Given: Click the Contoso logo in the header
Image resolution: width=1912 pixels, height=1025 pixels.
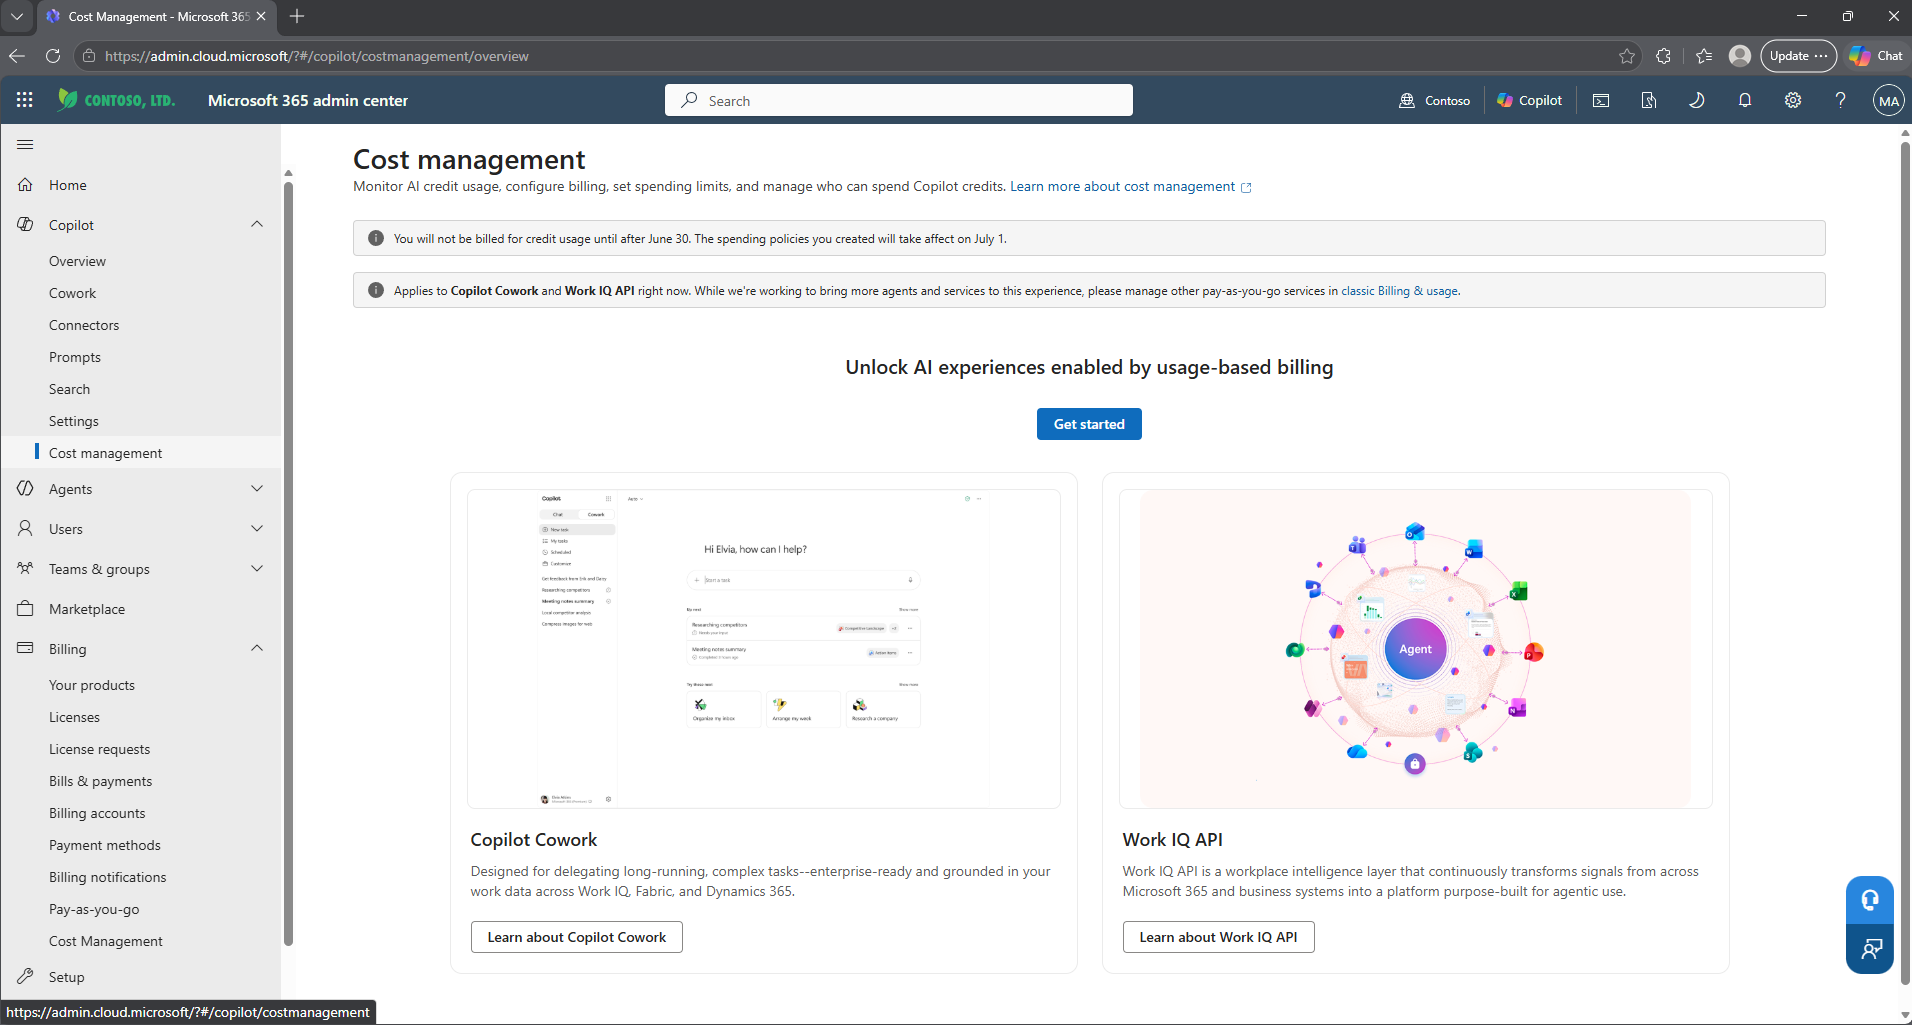Looking at the screenshot, I should [x=117, y=100].
